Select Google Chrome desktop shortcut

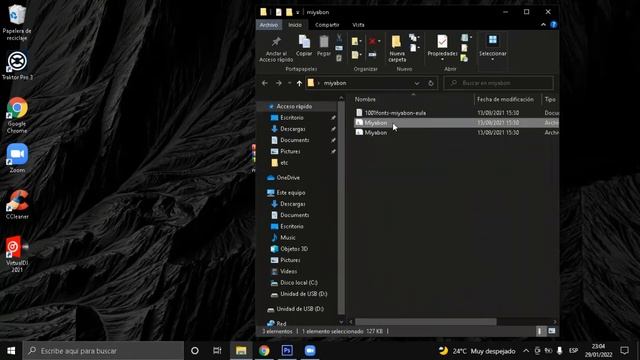tap(17, 115)
